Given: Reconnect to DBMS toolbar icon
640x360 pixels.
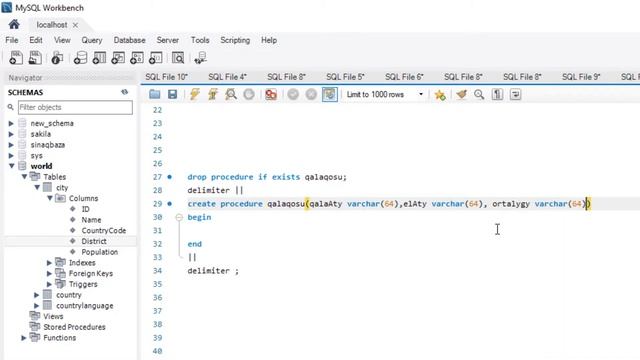Looking at the screenshot, I should [200, 58].
